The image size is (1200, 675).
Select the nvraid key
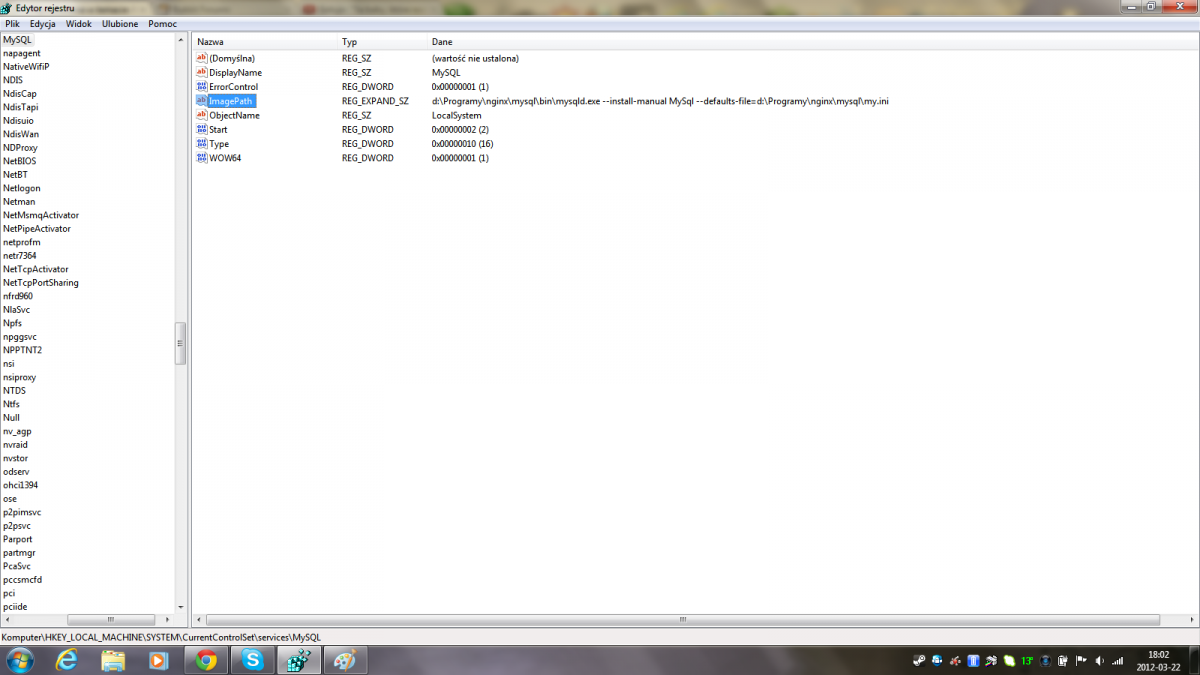coord(16,444)
